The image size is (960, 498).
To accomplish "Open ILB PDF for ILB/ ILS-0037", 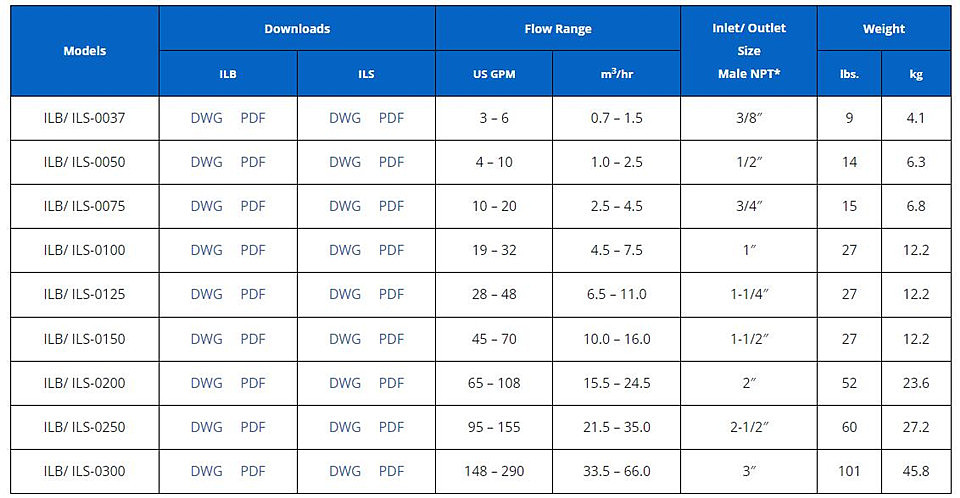I will pyautogui.click(x=253, y=118).
